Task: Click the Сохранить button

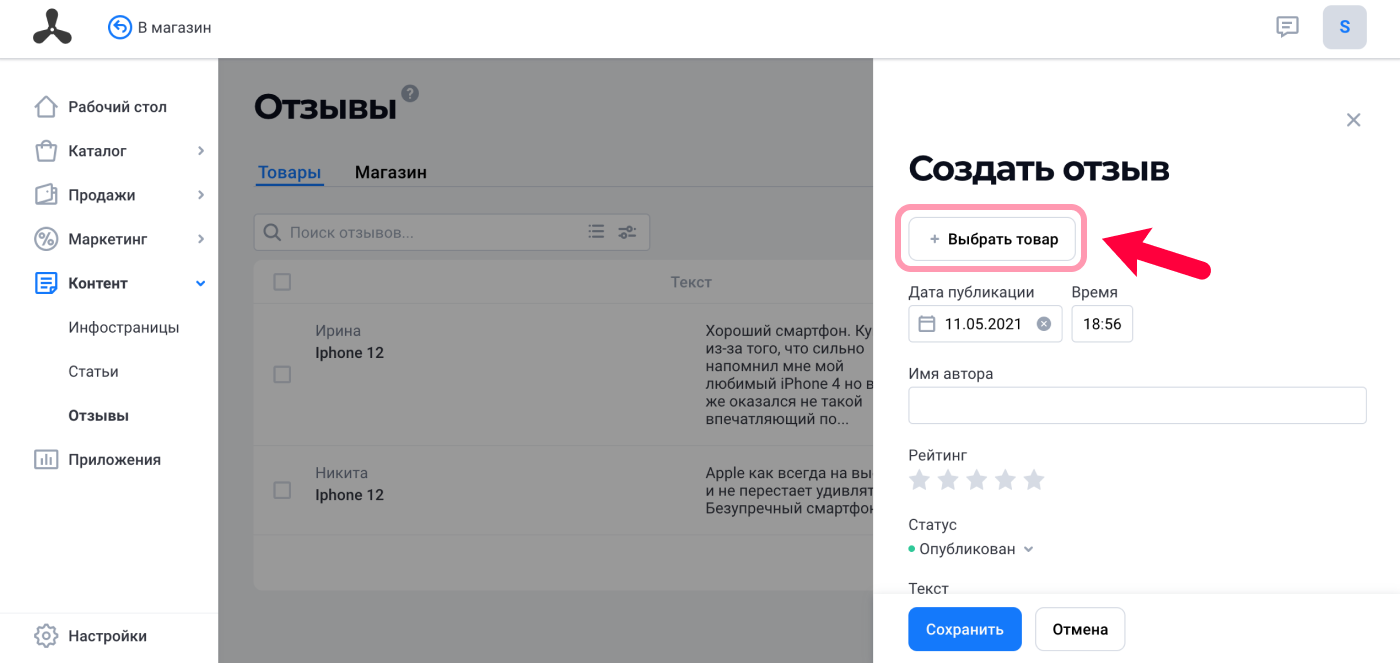Action: (964, 629)
